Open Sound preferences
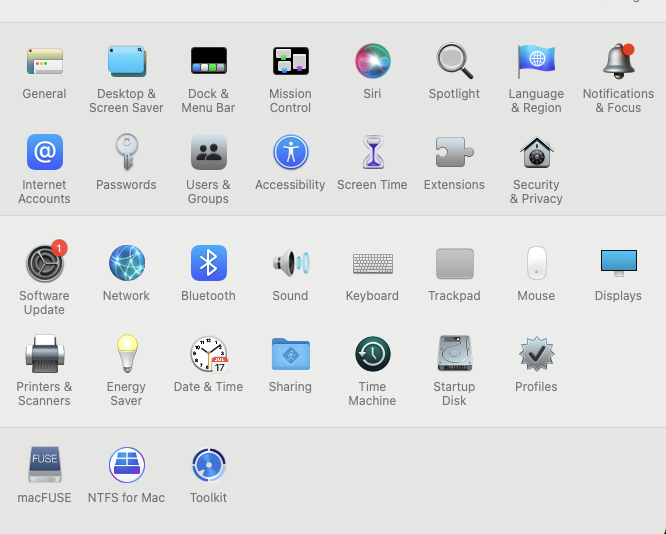Viewport: 666px width, 534px height. point(291,263)
